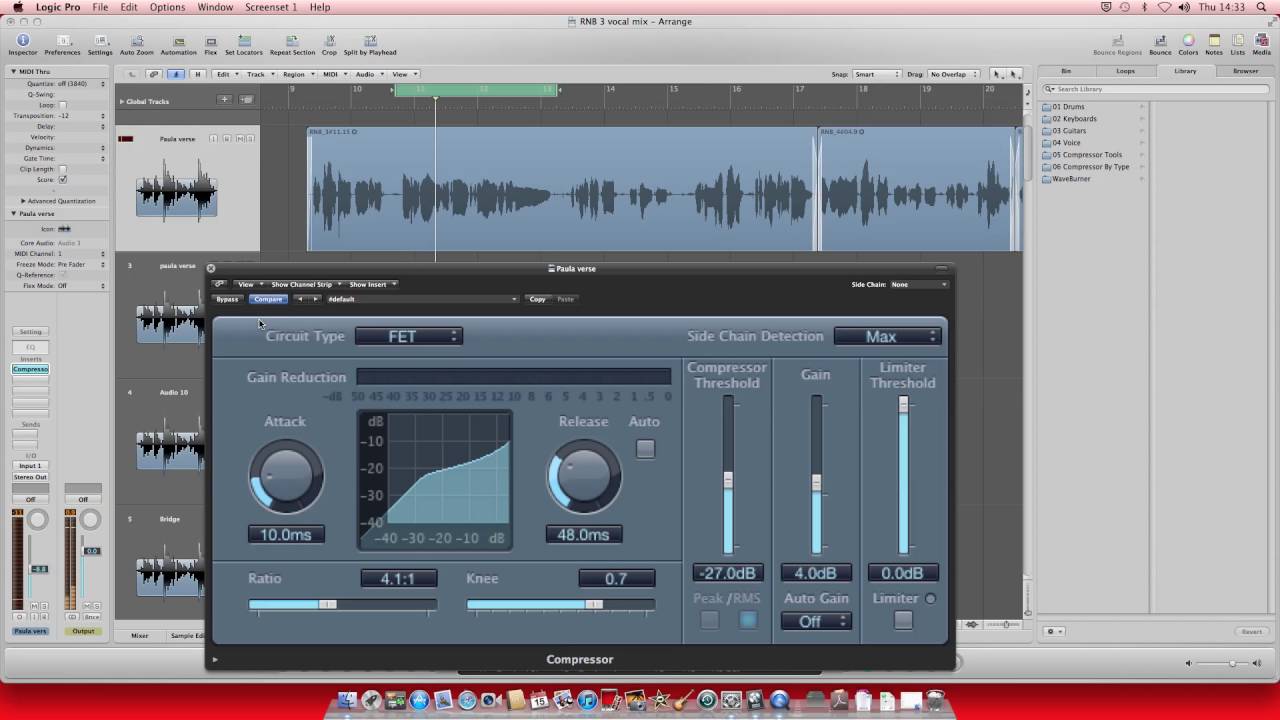Click the Ratio slider handle

328,604
